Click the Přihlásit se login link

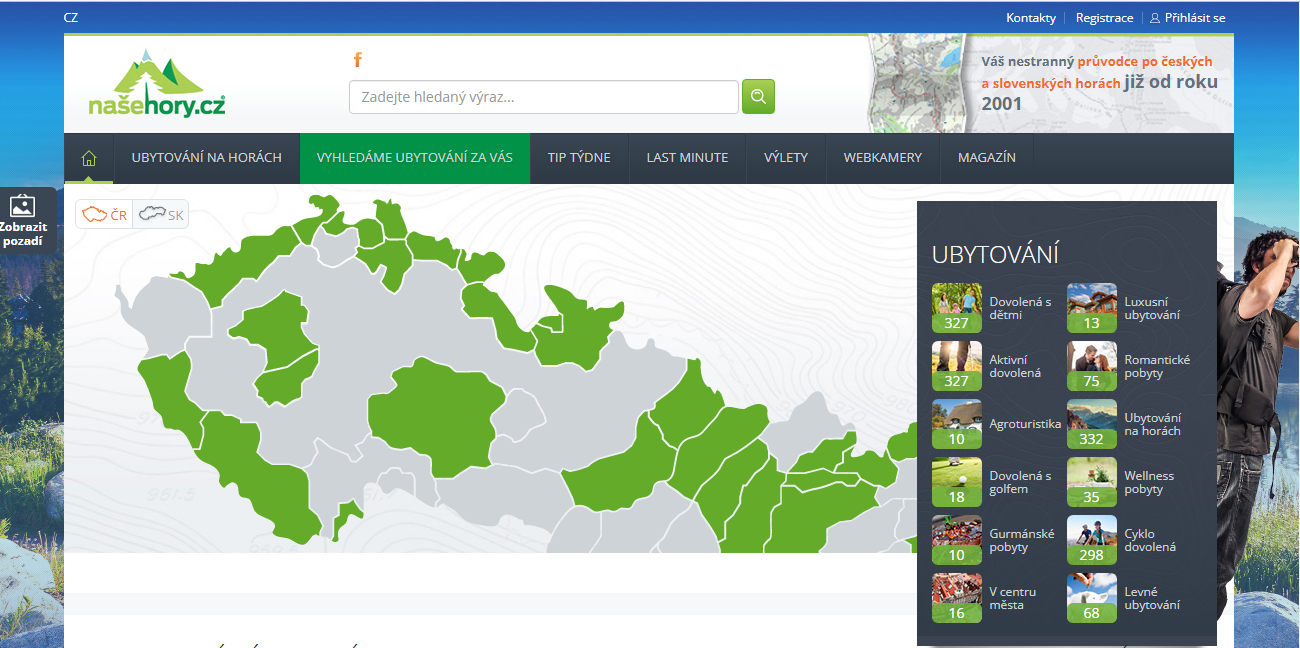1187,17
